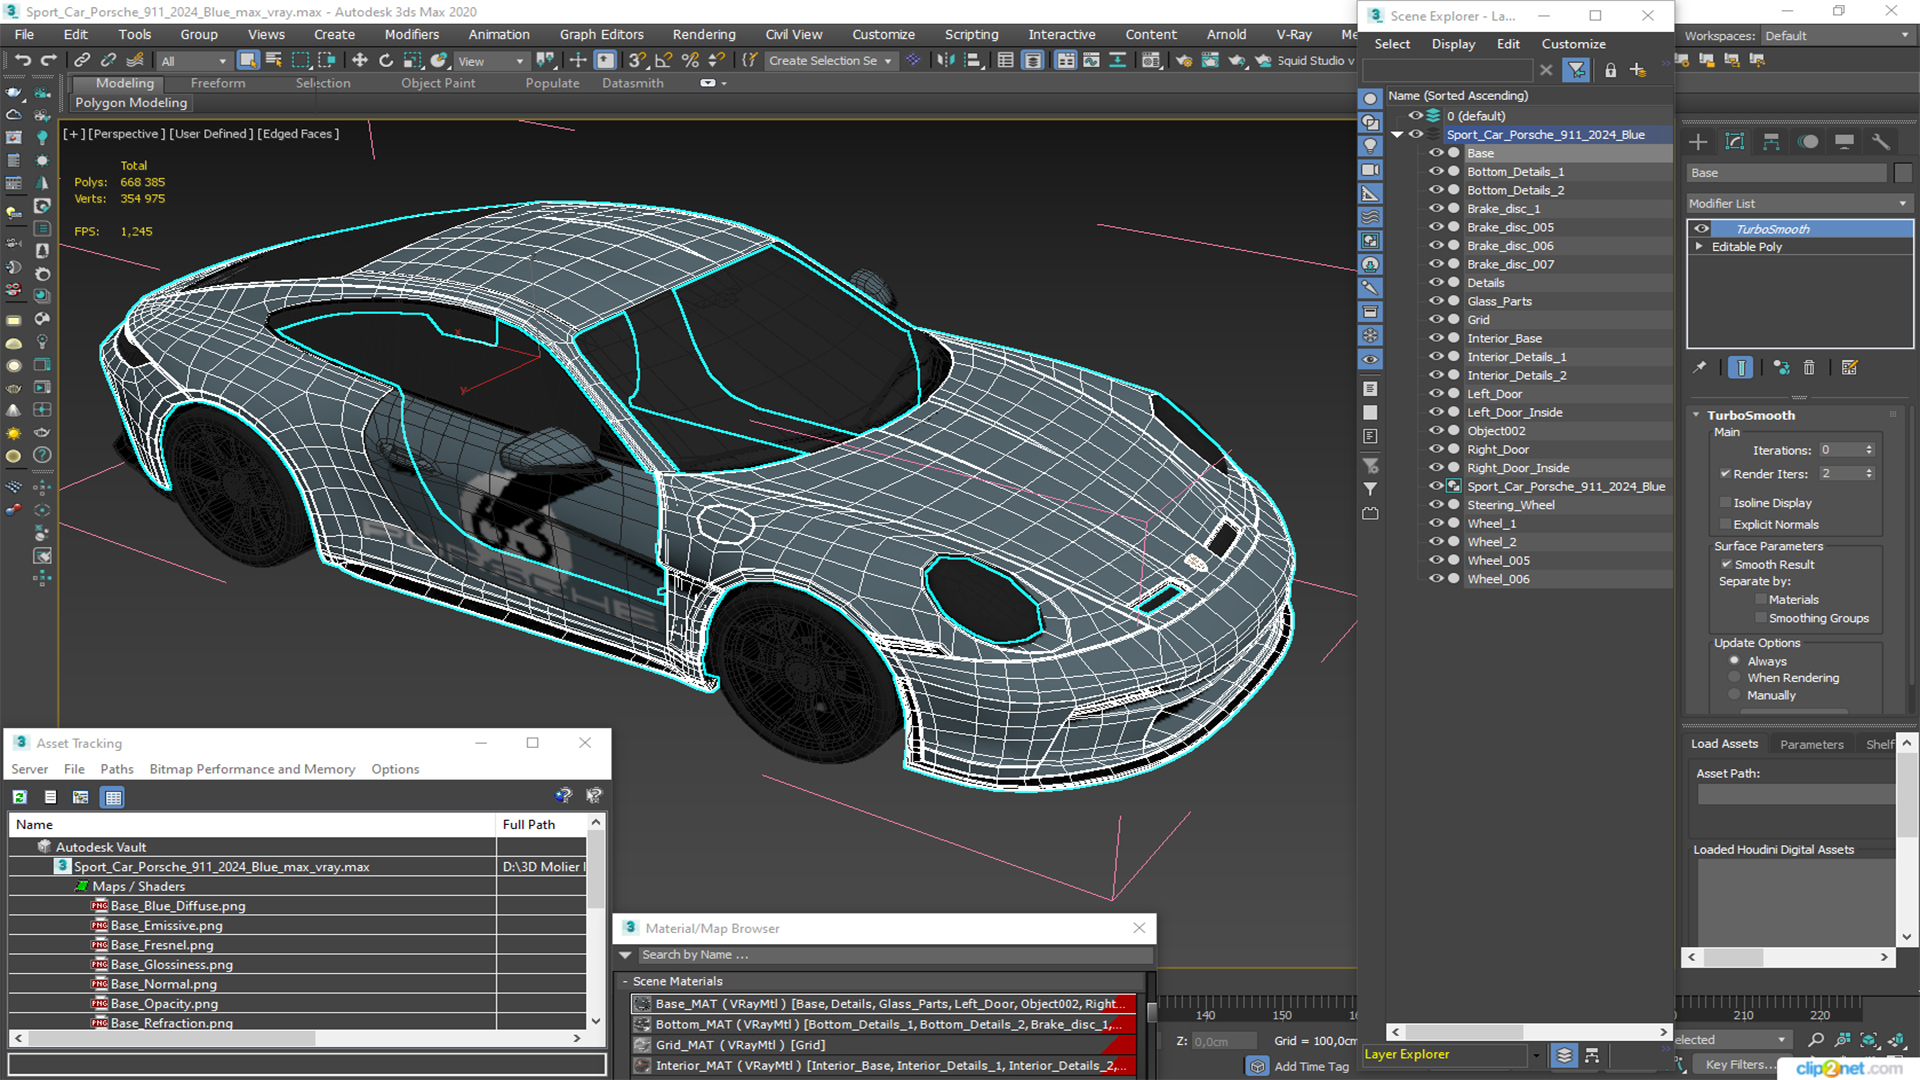
Task: Click the Add Time Tag button
Action: (x=1311, y=1067)
